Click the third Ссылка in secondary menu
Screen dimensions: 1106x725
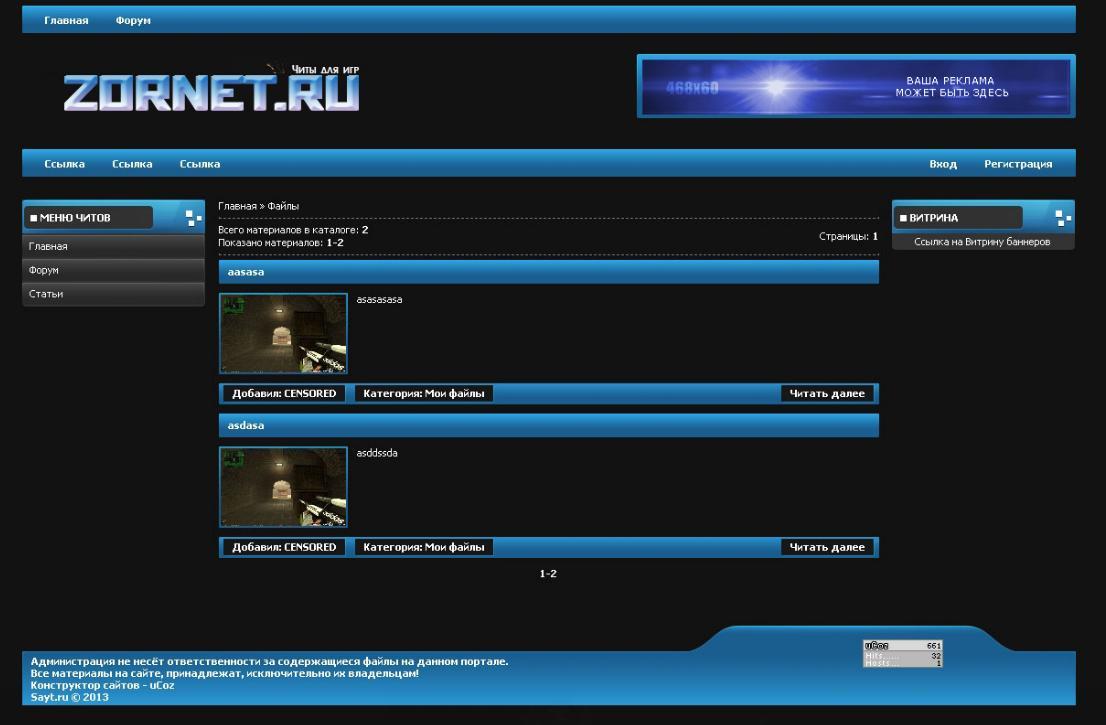[x=200, y=164]
